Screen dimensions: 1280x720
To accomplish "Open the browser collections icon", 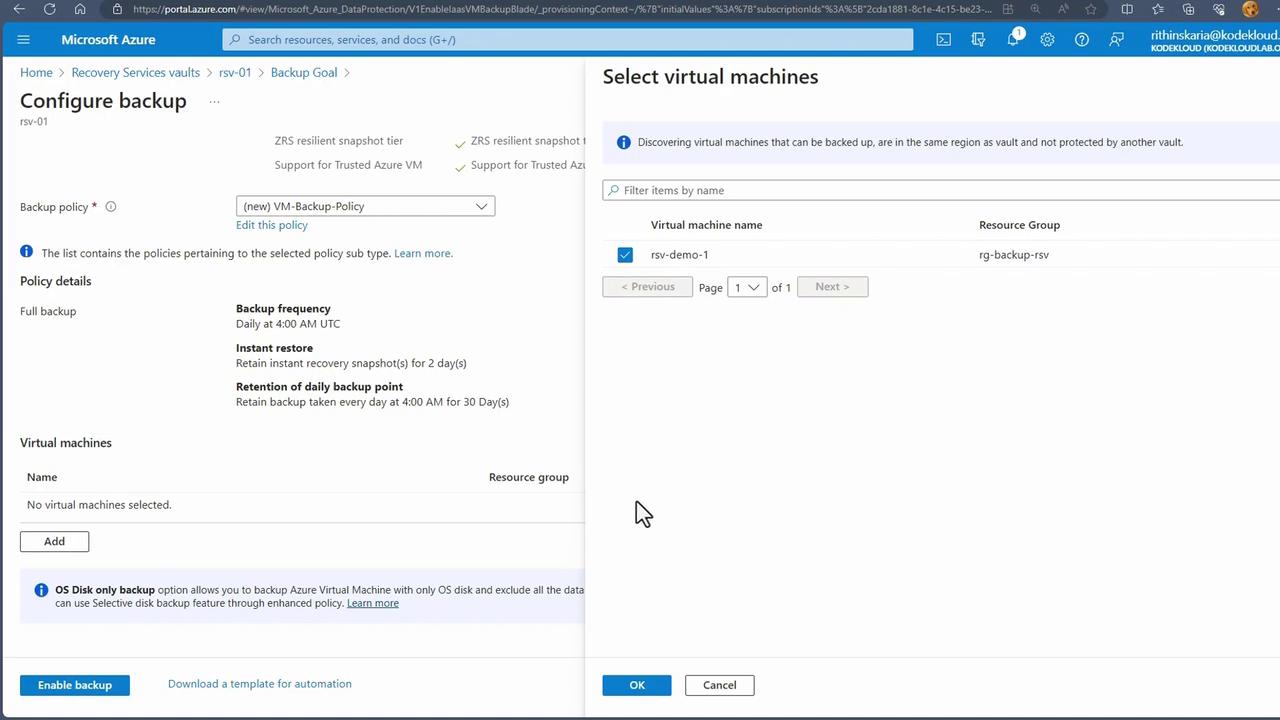I will tap(1188, 9).
